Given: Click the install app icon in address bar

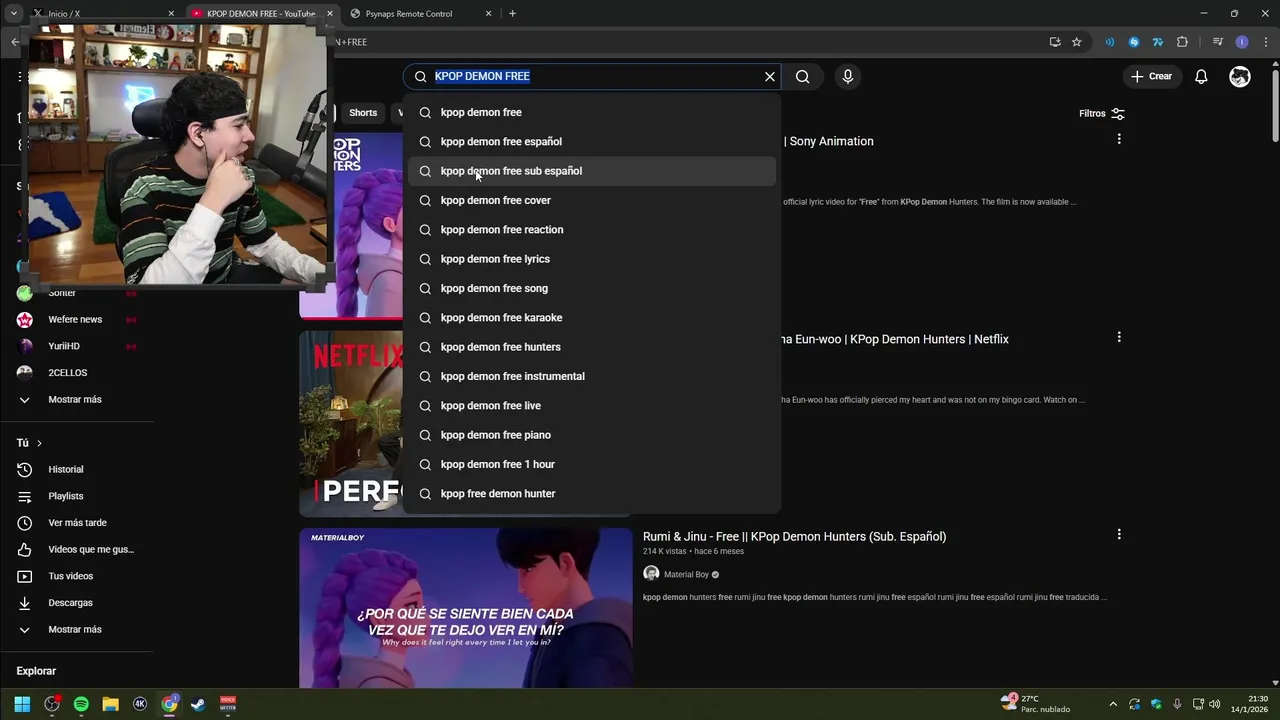Looking at the screenshot, I should 1055,42.
